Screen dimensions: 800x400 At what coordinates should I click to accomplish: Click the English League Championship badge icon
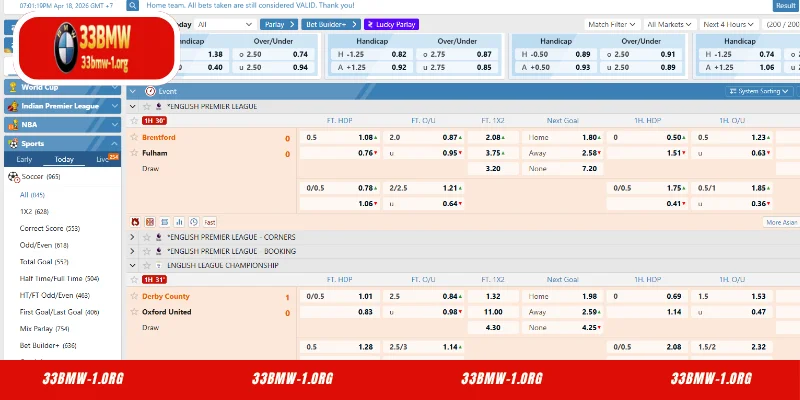point(159,266)
